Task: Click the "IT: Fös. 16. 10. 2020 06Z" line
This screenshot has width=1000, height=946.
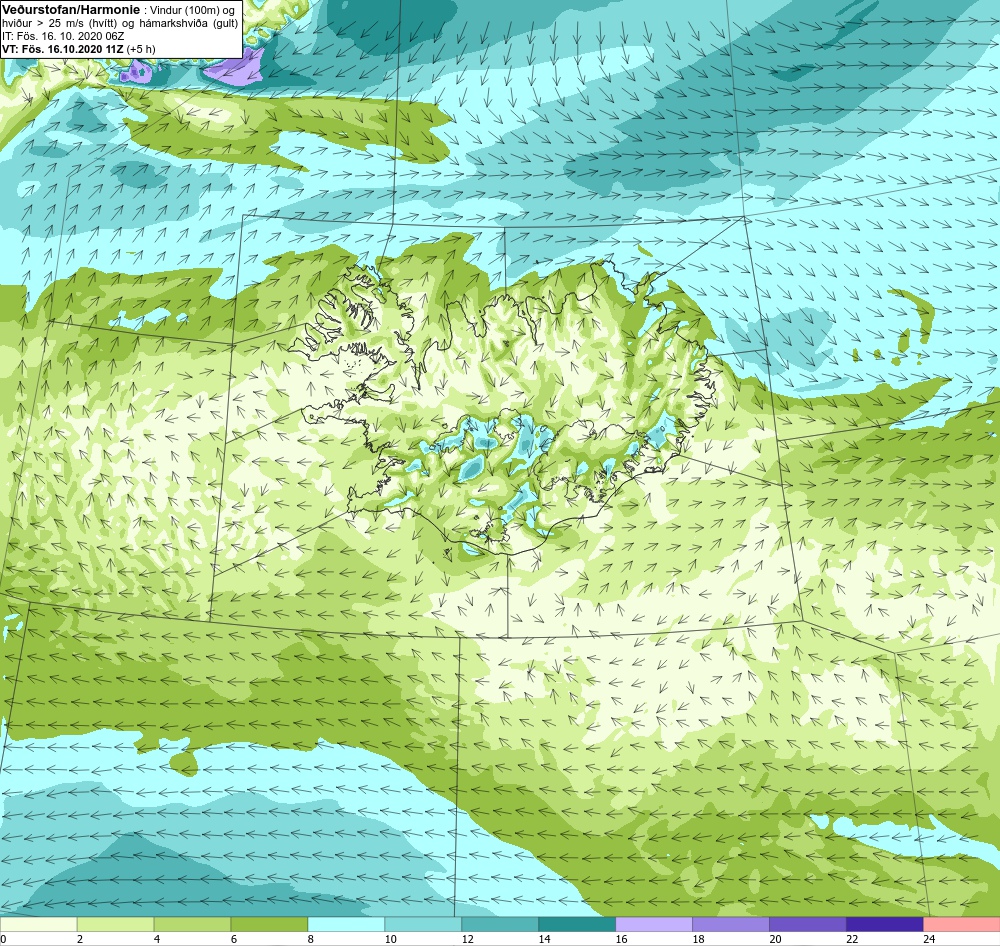Action: coord(63,36)
